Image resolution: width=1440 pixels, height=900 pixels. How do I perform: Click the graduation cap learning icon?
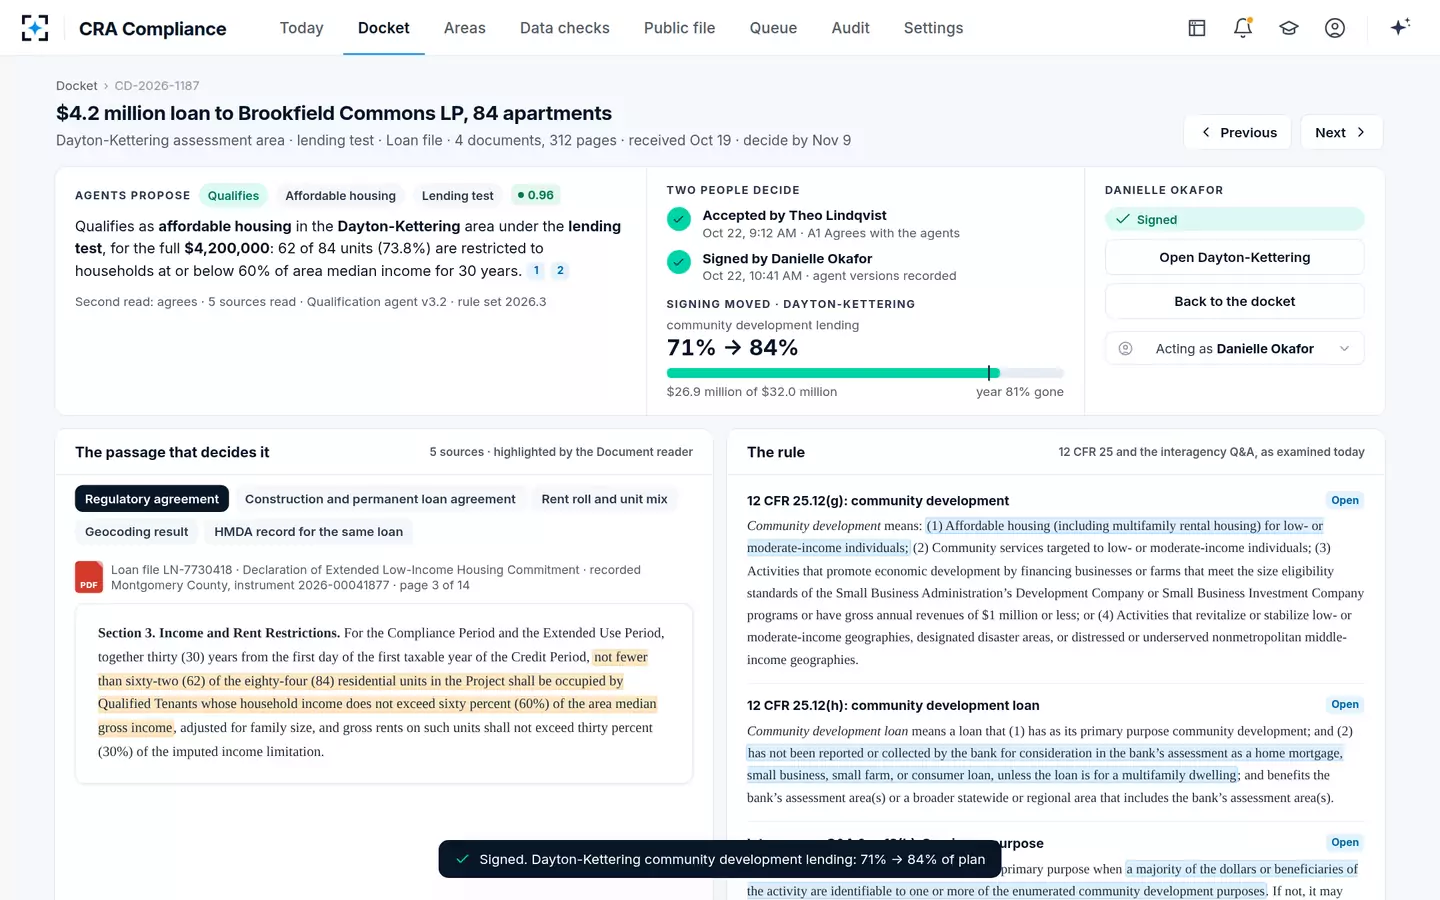point(1289,28)
